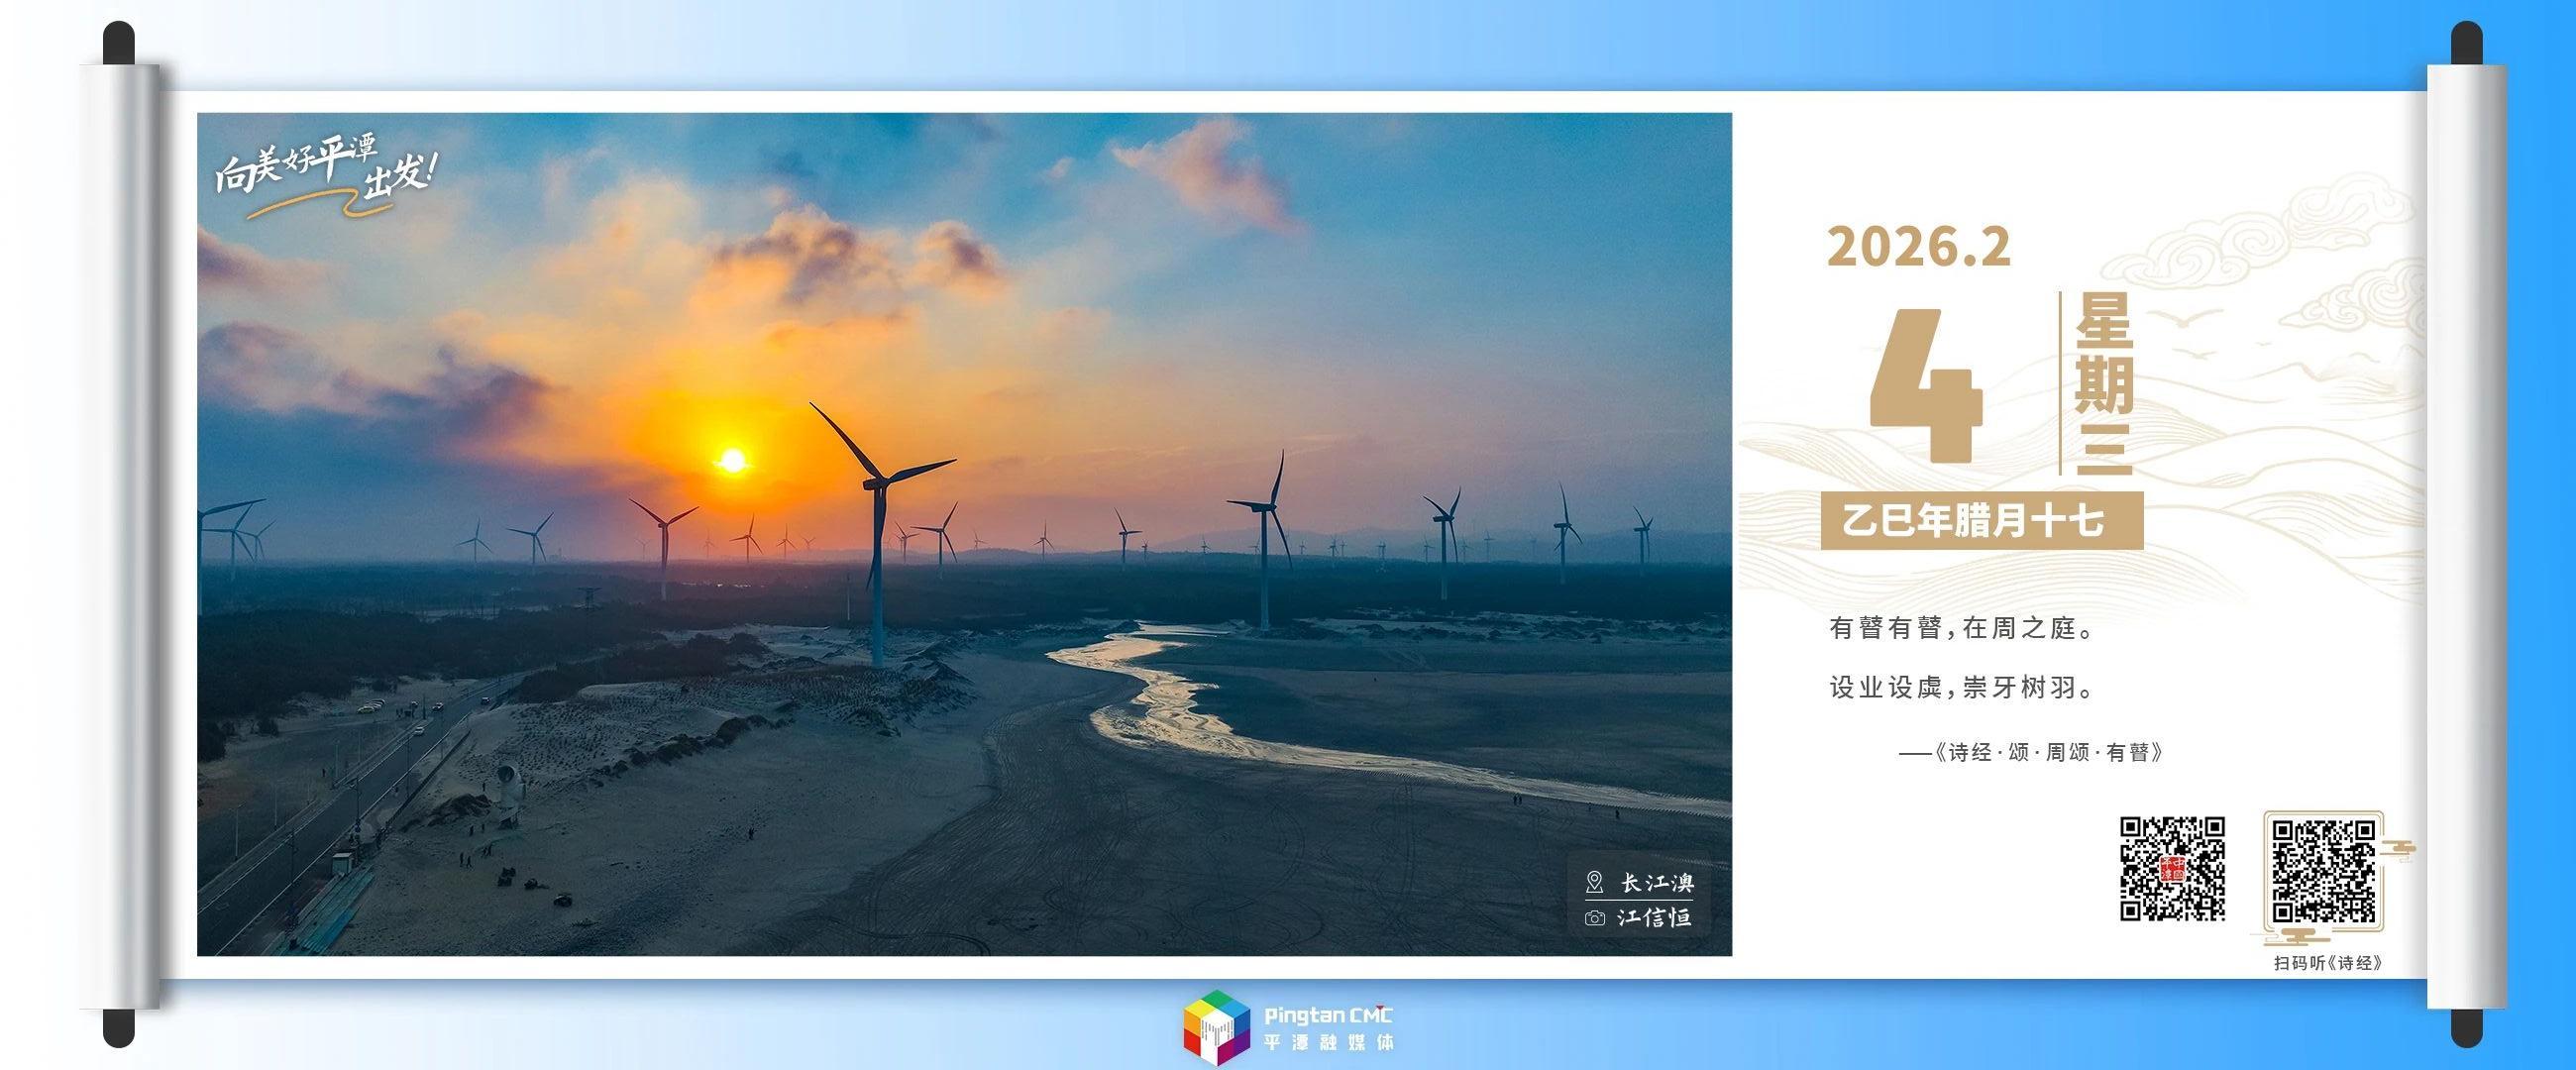Click the 2026.2 date text
The image size is (2576, 1070).
[x=1919, y=247]
